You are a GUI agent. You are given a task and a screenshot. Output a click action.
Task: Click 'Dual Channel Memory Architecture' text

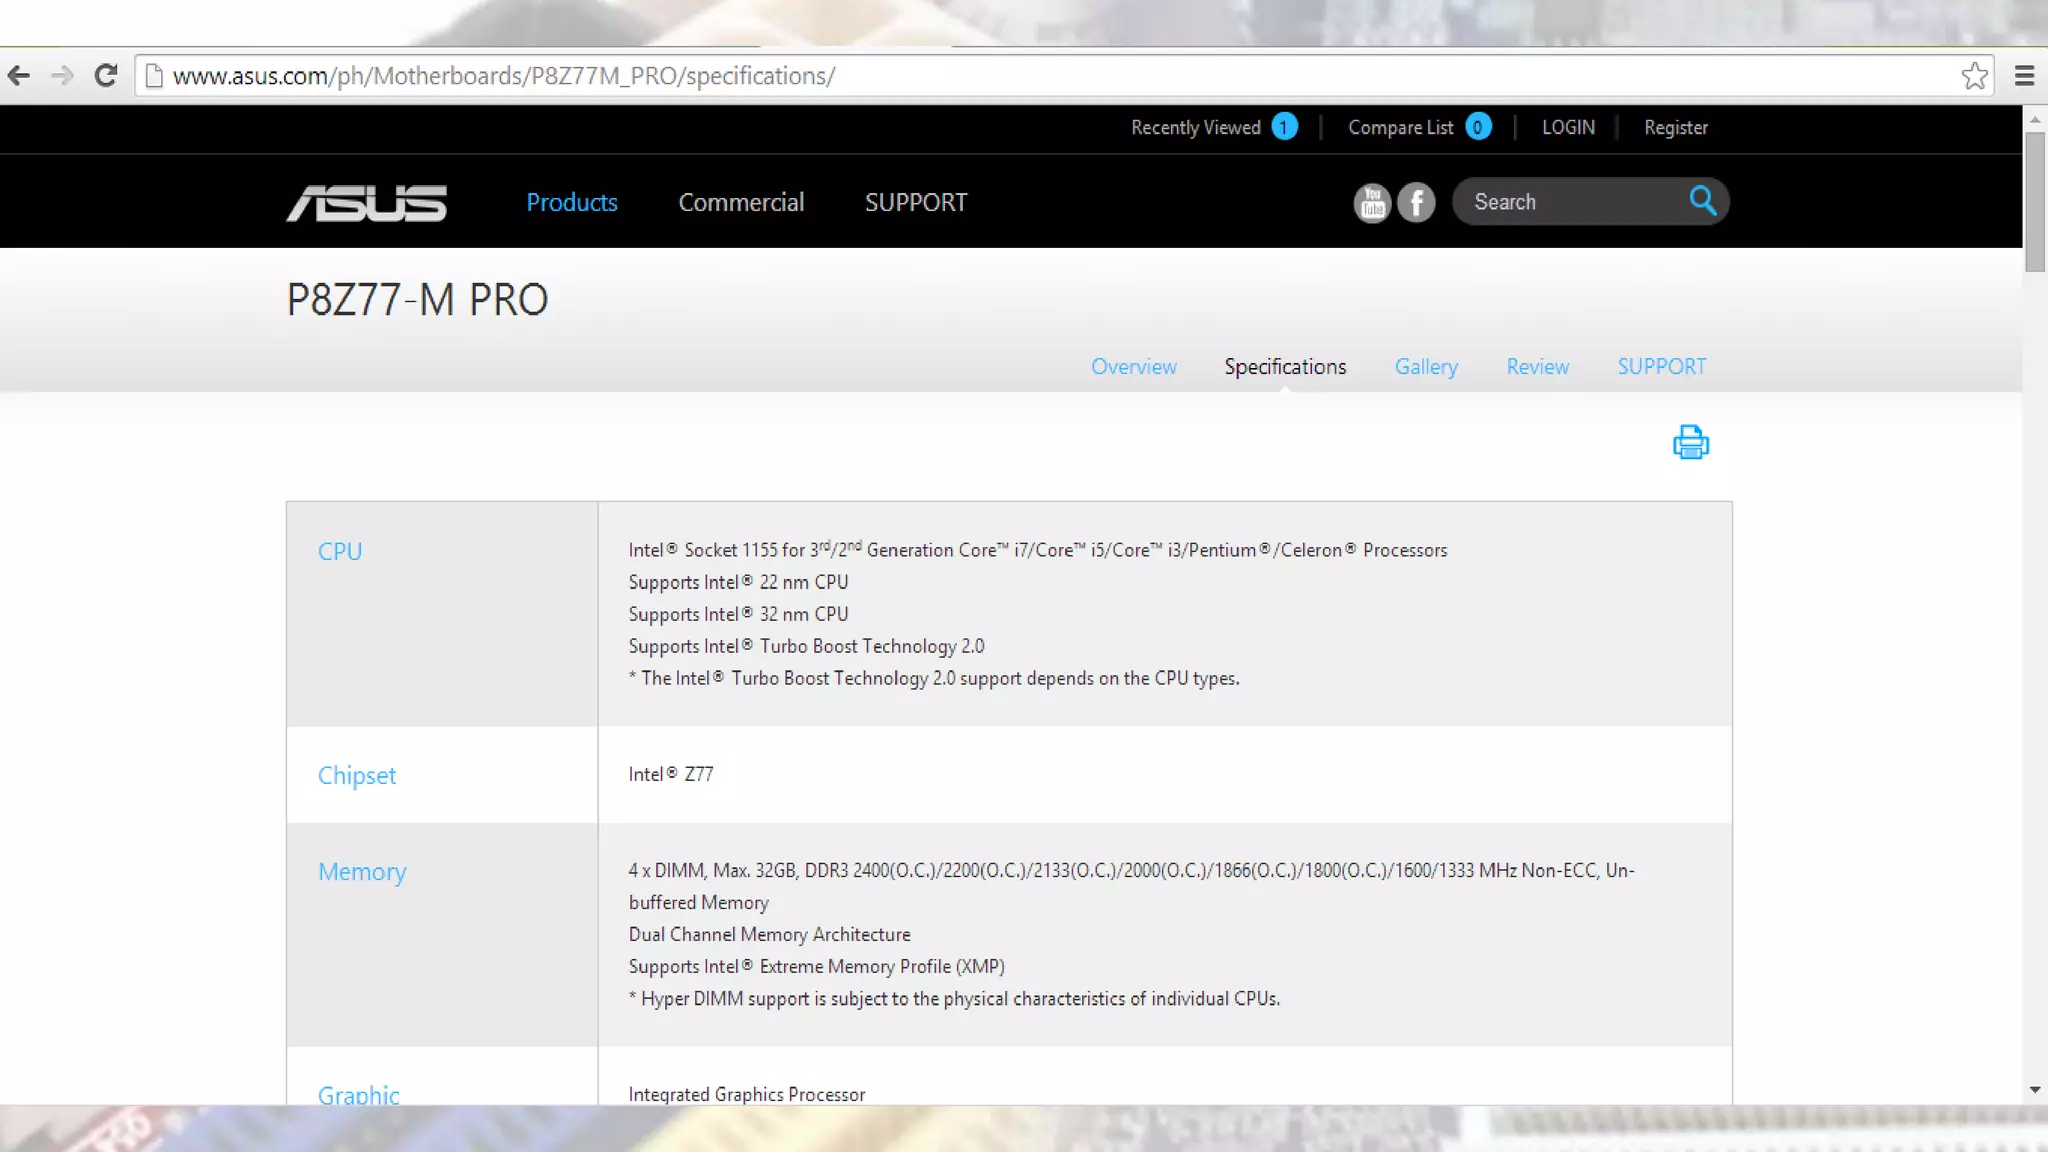[770, 934]
